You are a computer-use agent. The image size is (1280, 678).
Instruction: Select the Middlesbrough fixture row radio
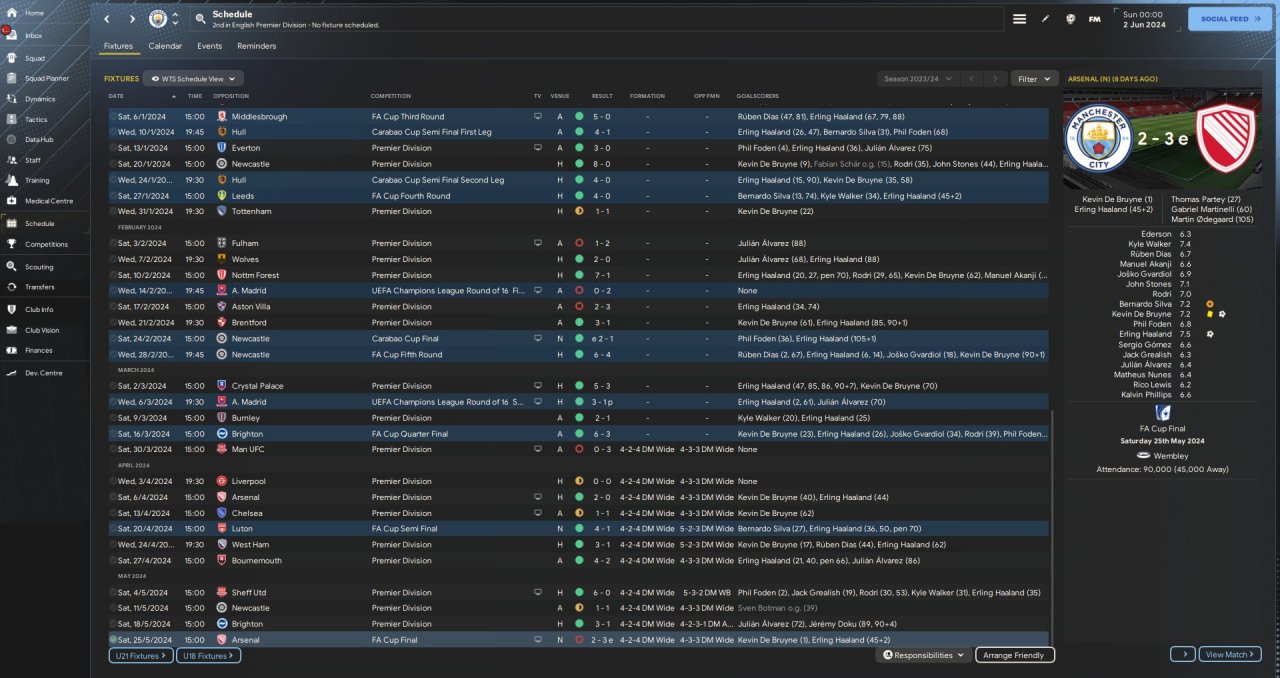coord(113,116)
